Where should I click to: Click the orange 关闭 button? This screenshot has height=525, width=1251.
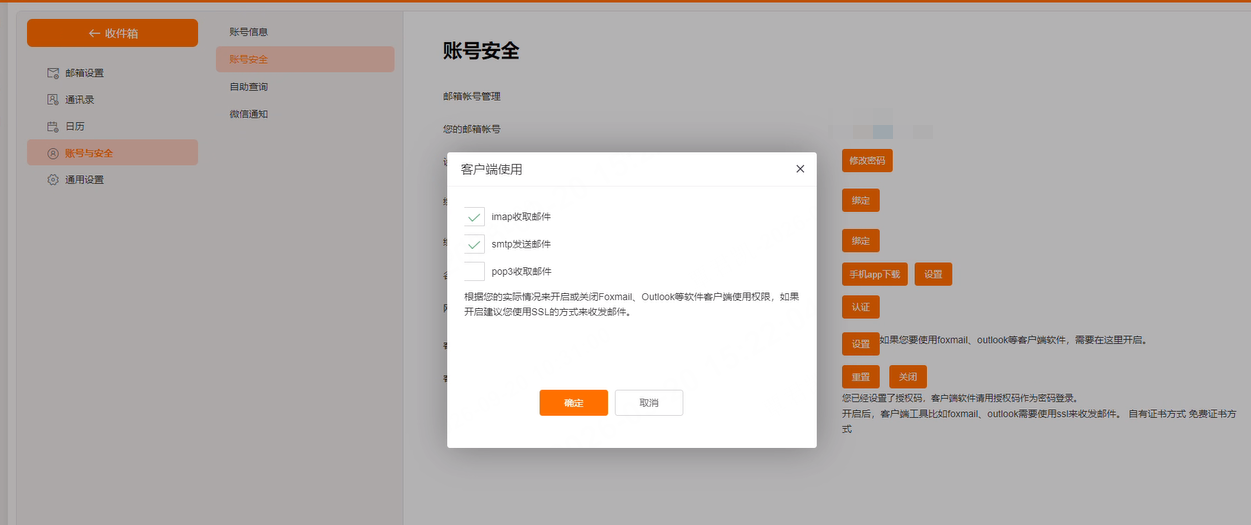pos(908,377)
